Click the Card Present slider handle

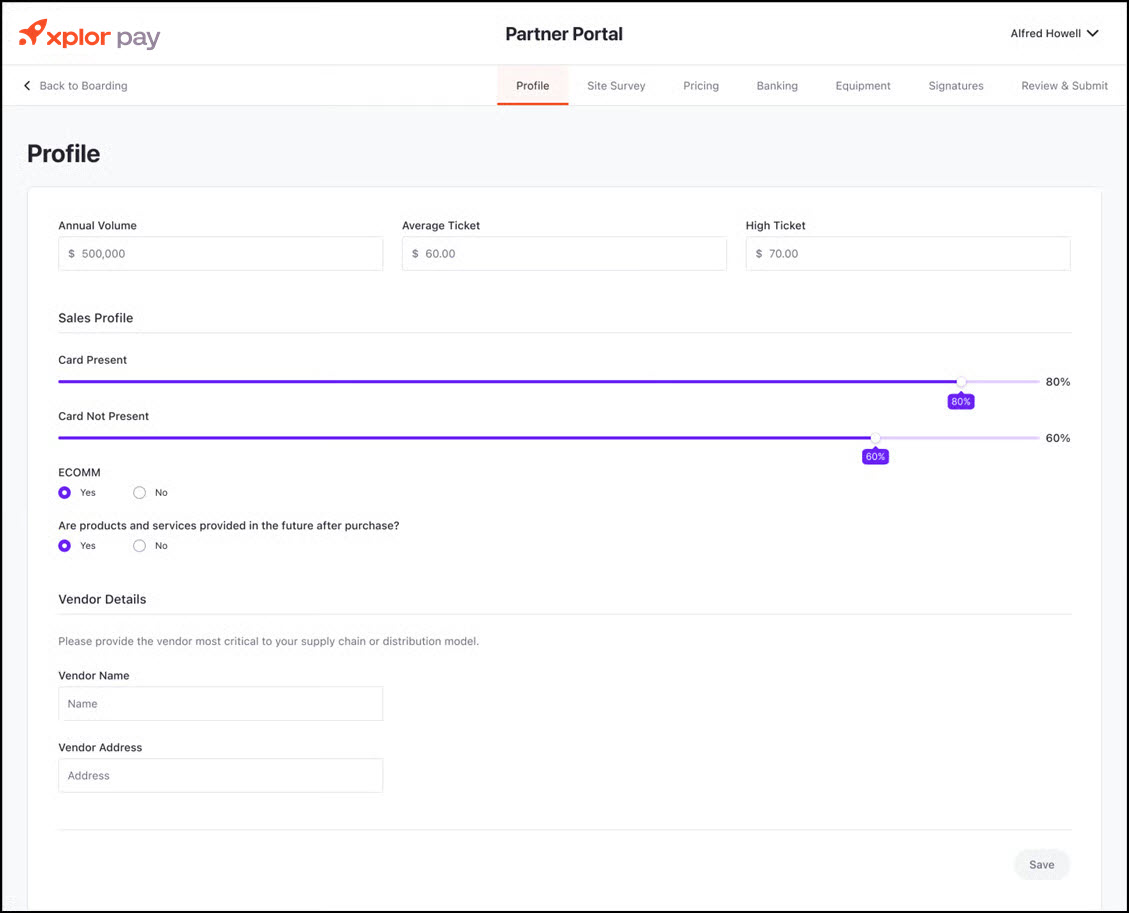click(x=961, y=382)
